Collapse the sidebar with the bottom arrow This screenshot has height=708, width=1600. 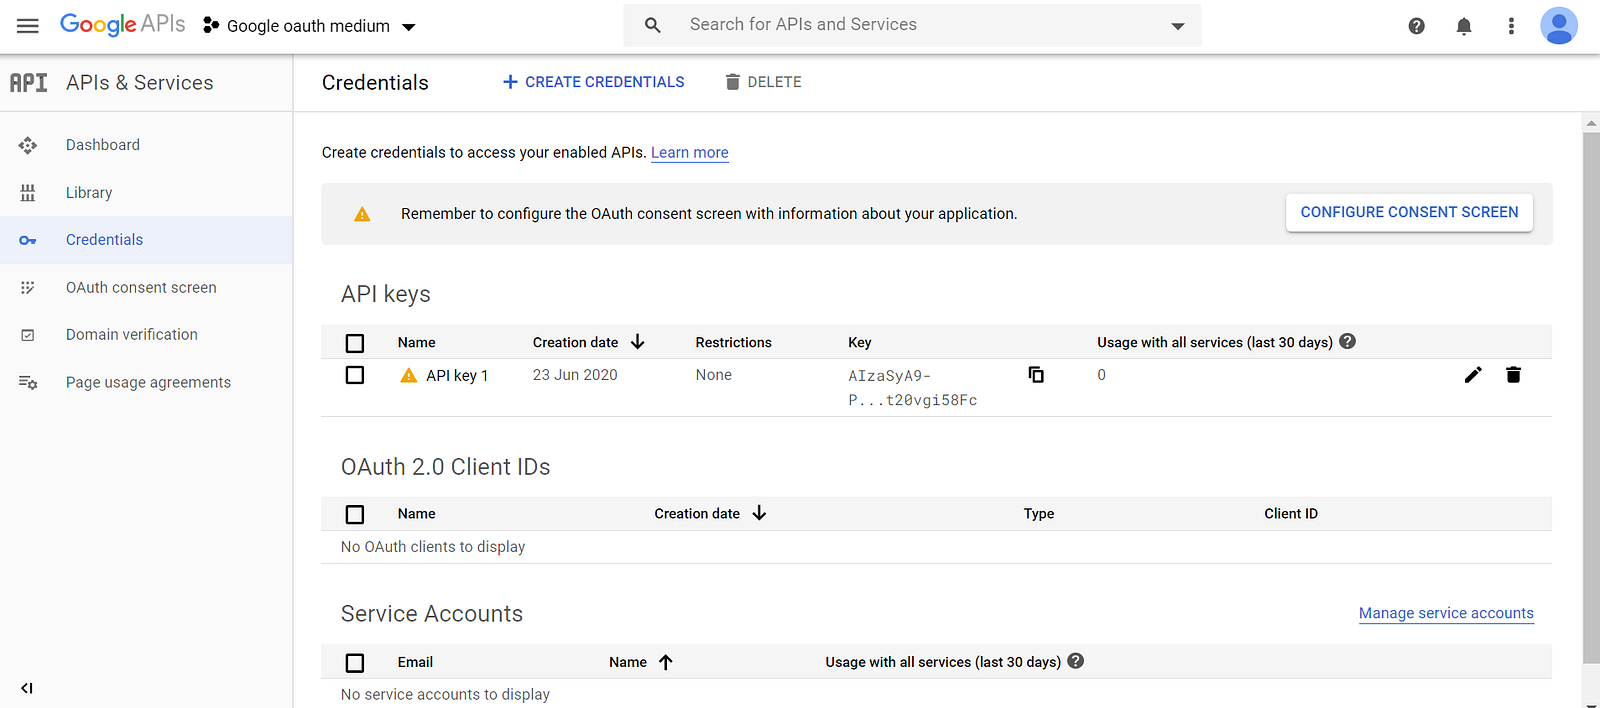[27, 688]
